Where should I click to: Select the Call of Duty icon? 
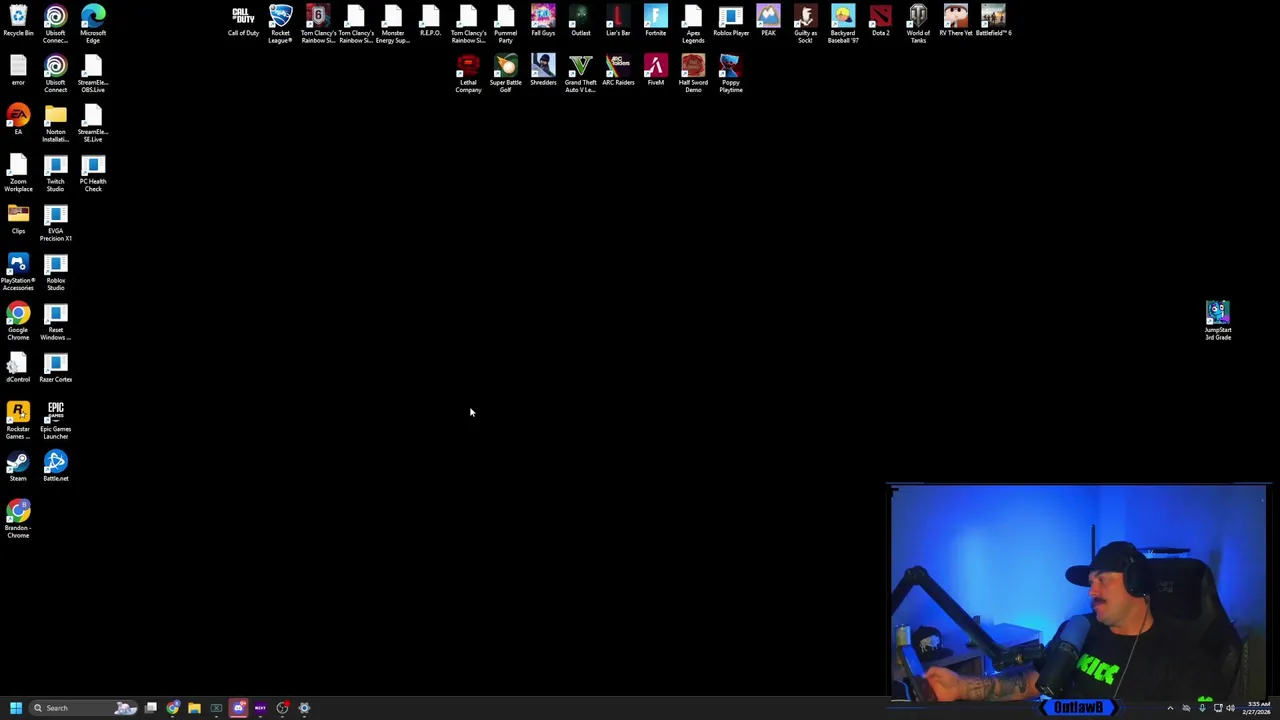[x=243, y=21]
